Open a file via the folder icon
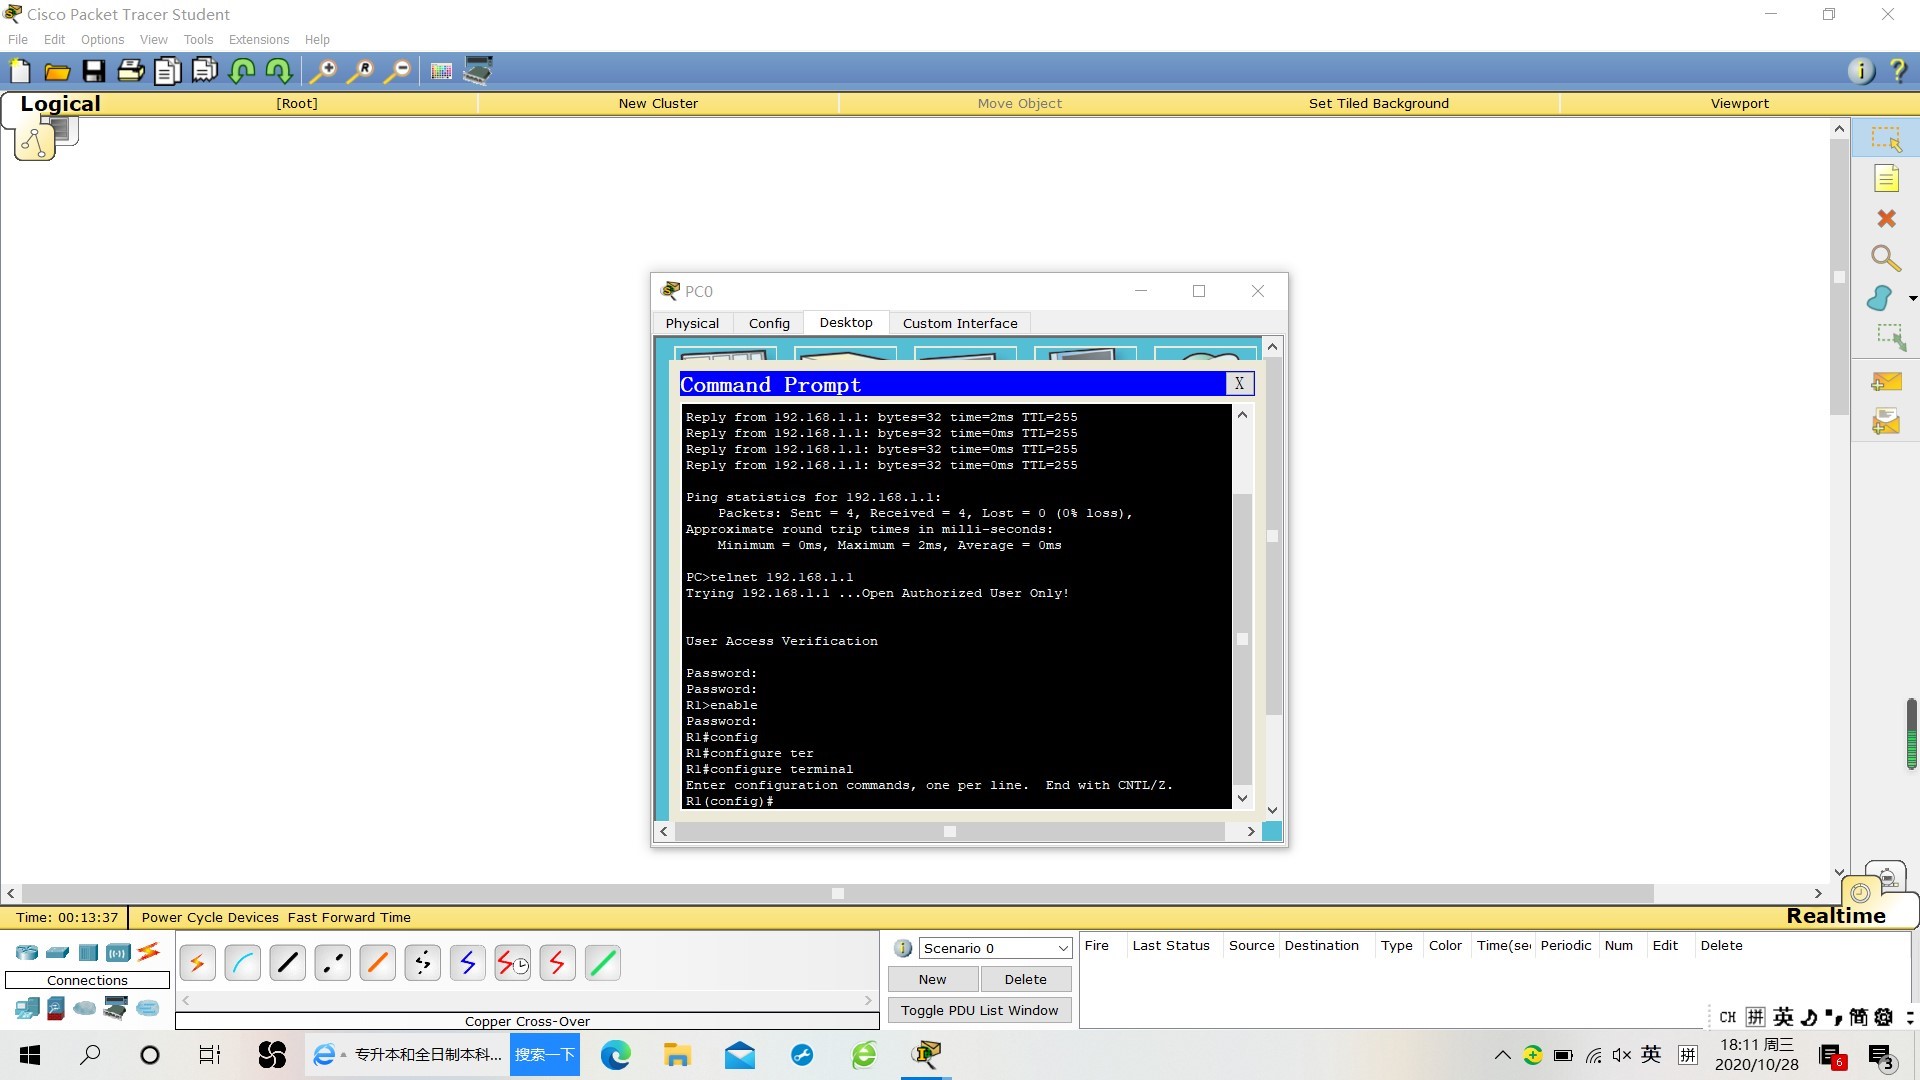The height and width of the screenshot is (1080, 1920). (x=57, y=71)
